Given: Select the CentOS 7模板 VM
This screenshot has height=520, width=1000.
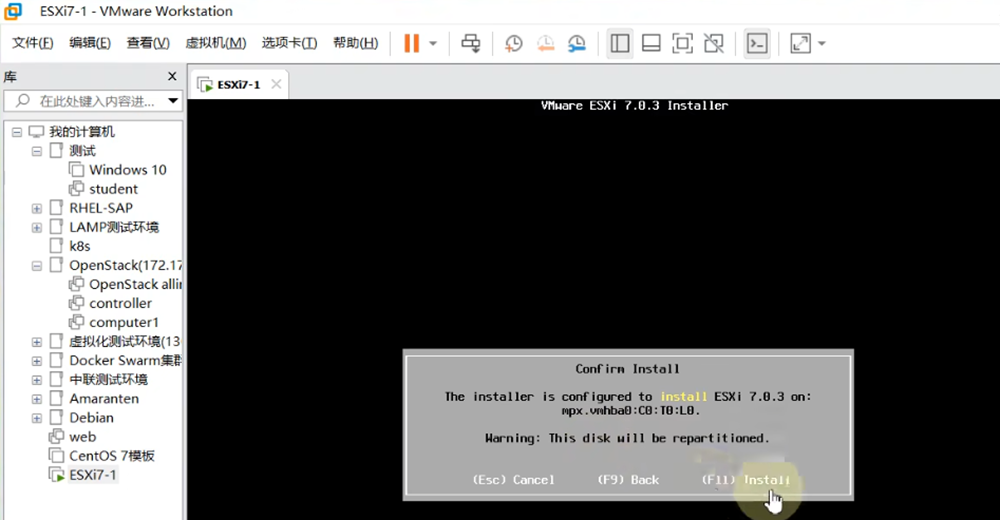Looking at the screenshot, I should (x=112, y=456).
